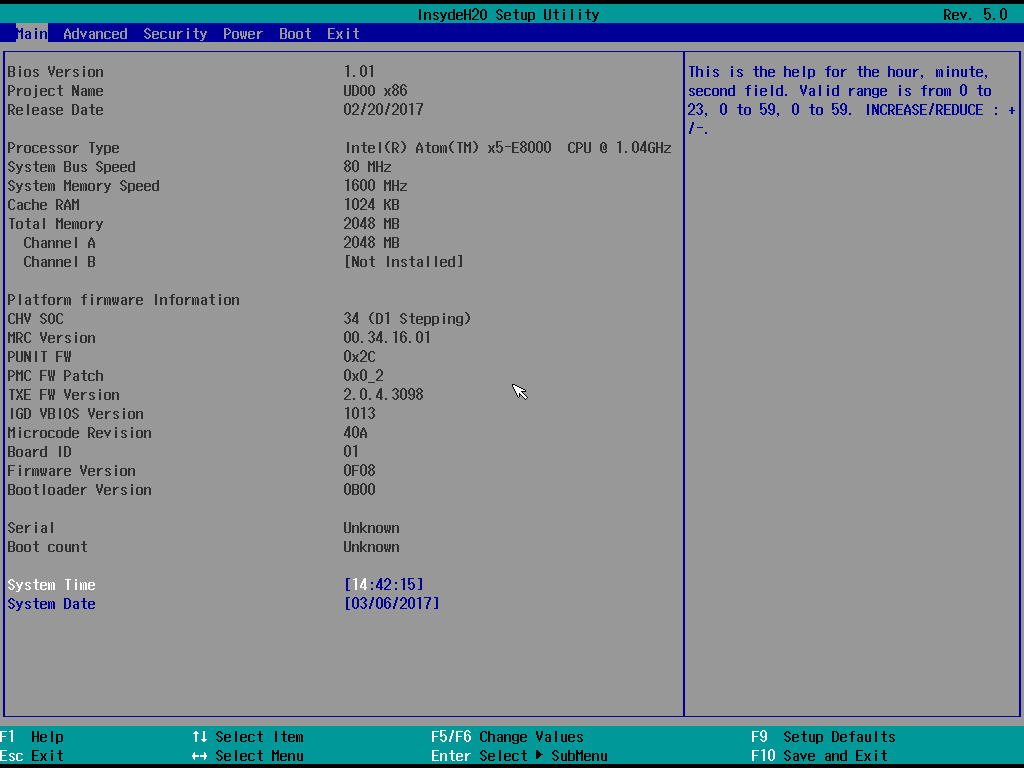Click the Board ID label
1024x768 pixels.
click(x=39, y=452)
